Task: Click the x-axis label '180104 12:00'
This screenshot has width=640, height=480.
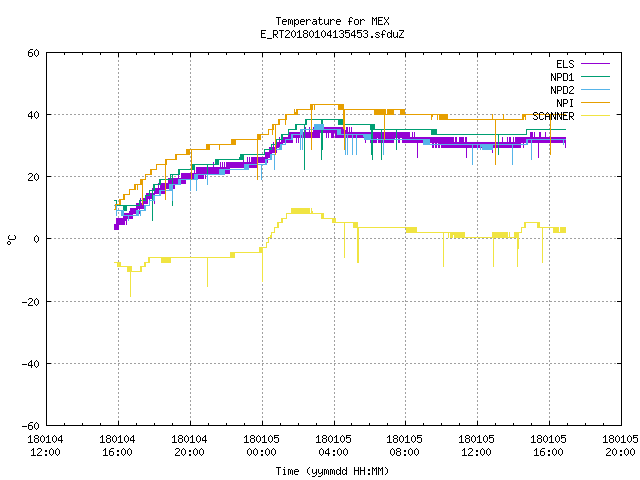Action: point(45,446)
